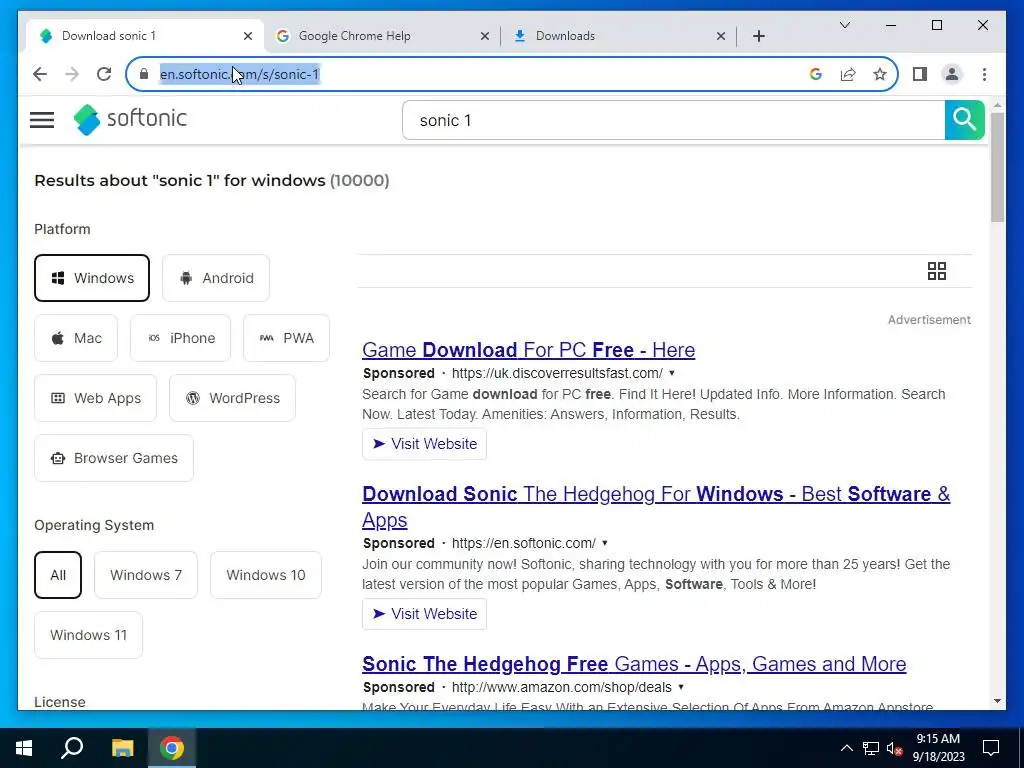Image resolution: width=1024 pixels, height=768 pixels.
Task: Open File Explorer from taskbar
Action: (122, 748)
